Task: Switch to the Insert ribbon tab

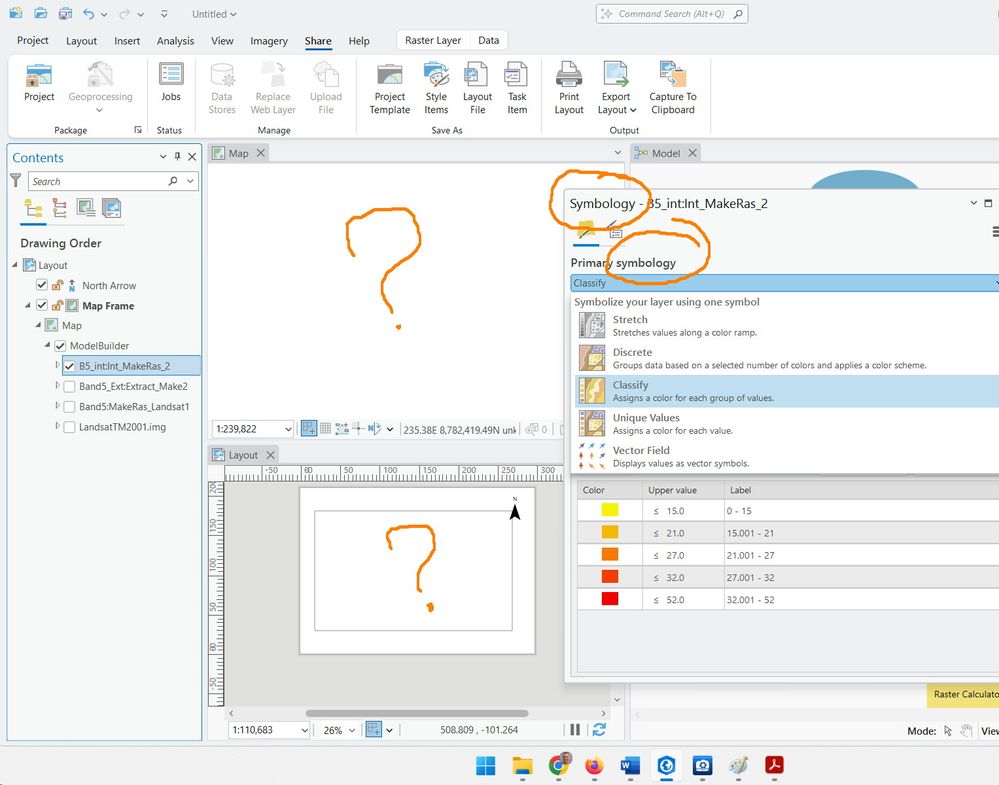Action: tap(127, 41)
